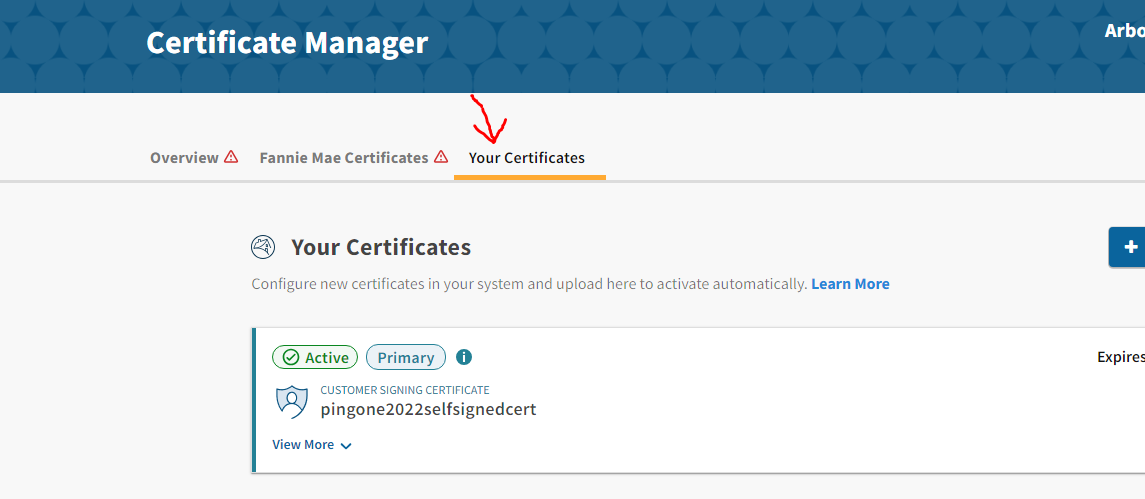Expand the View More chevron arrow
1145x499 pixels.
346,446
